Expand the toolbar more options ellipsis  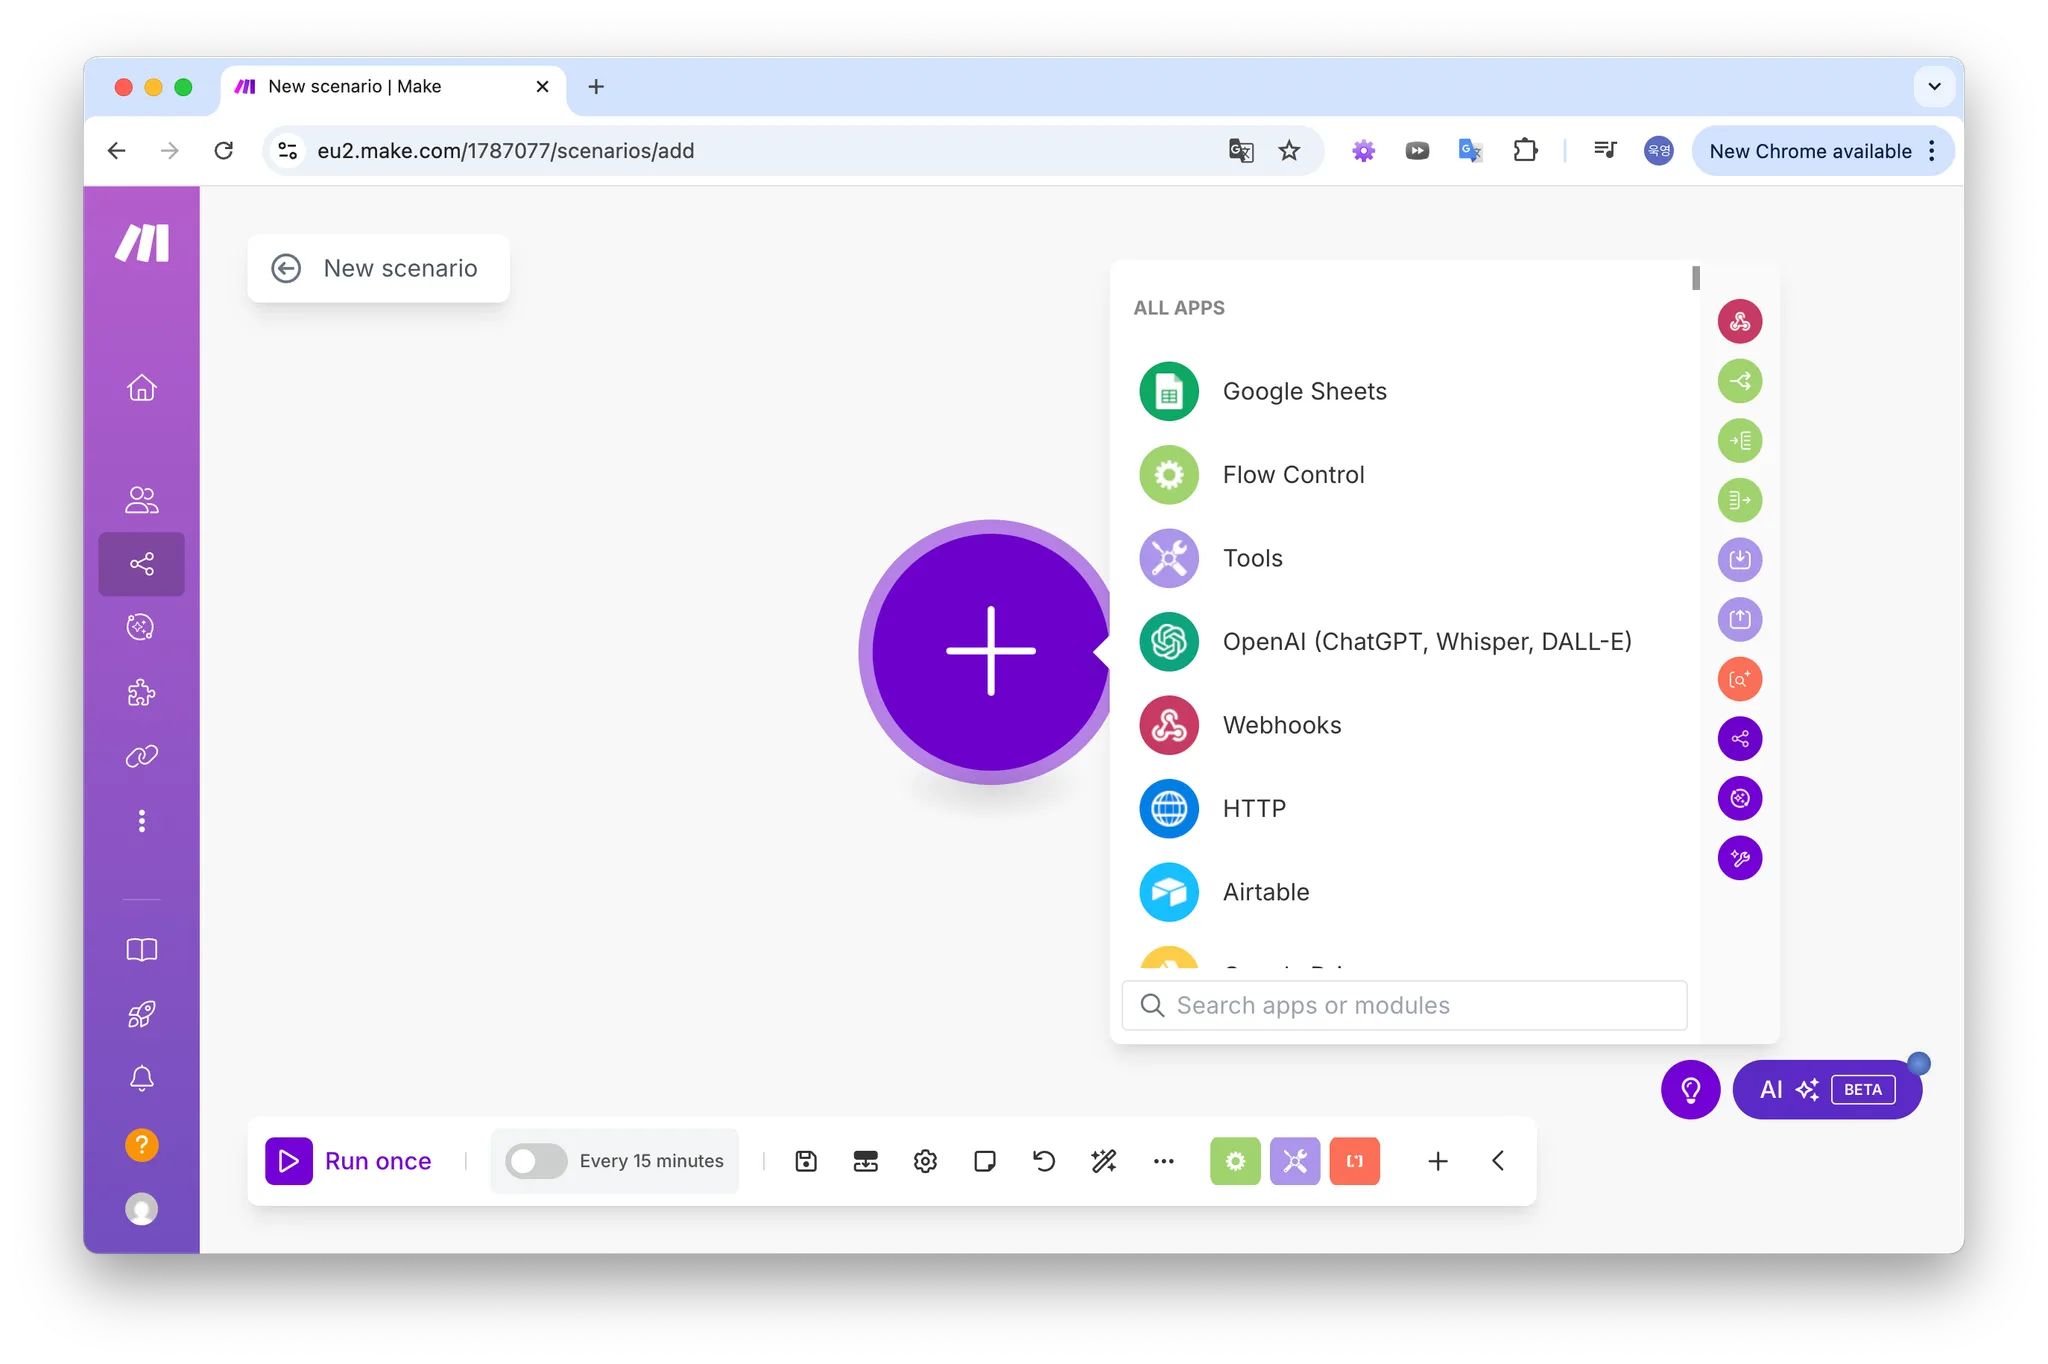pos(1163,1161)
